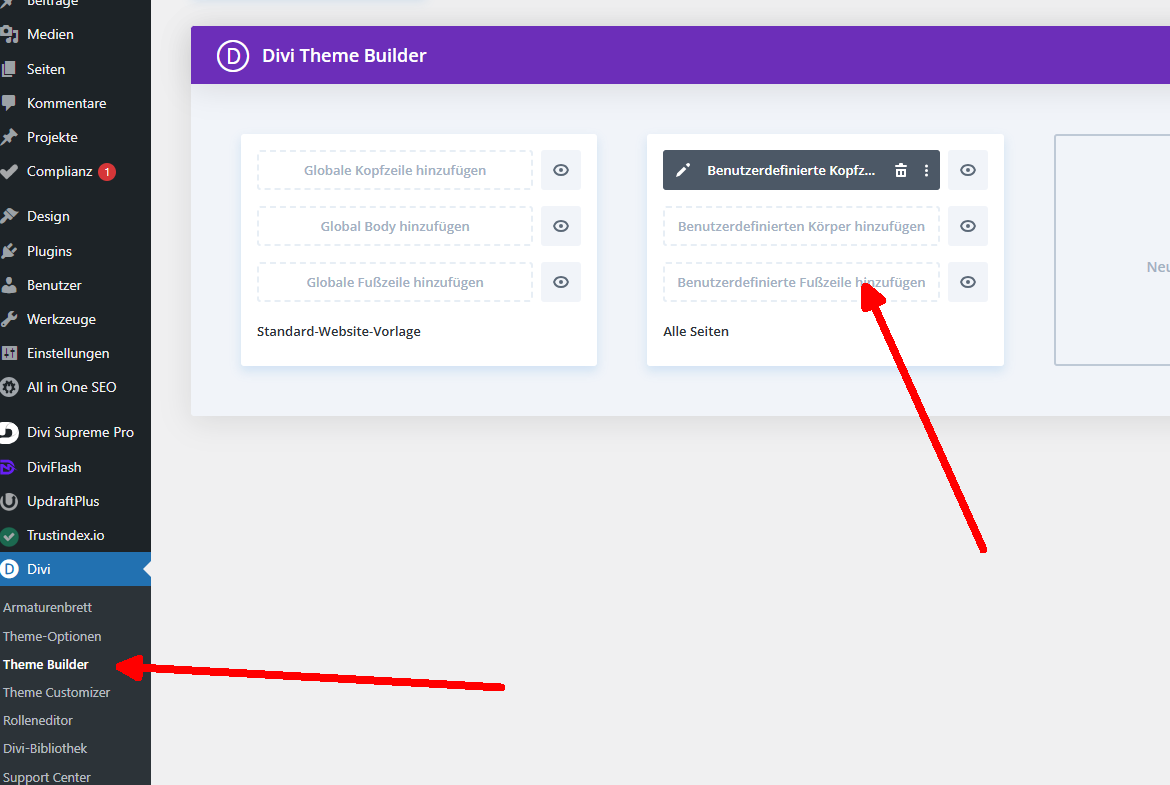Click the Standard-Website-Vorlage template label

pos(339,331)
